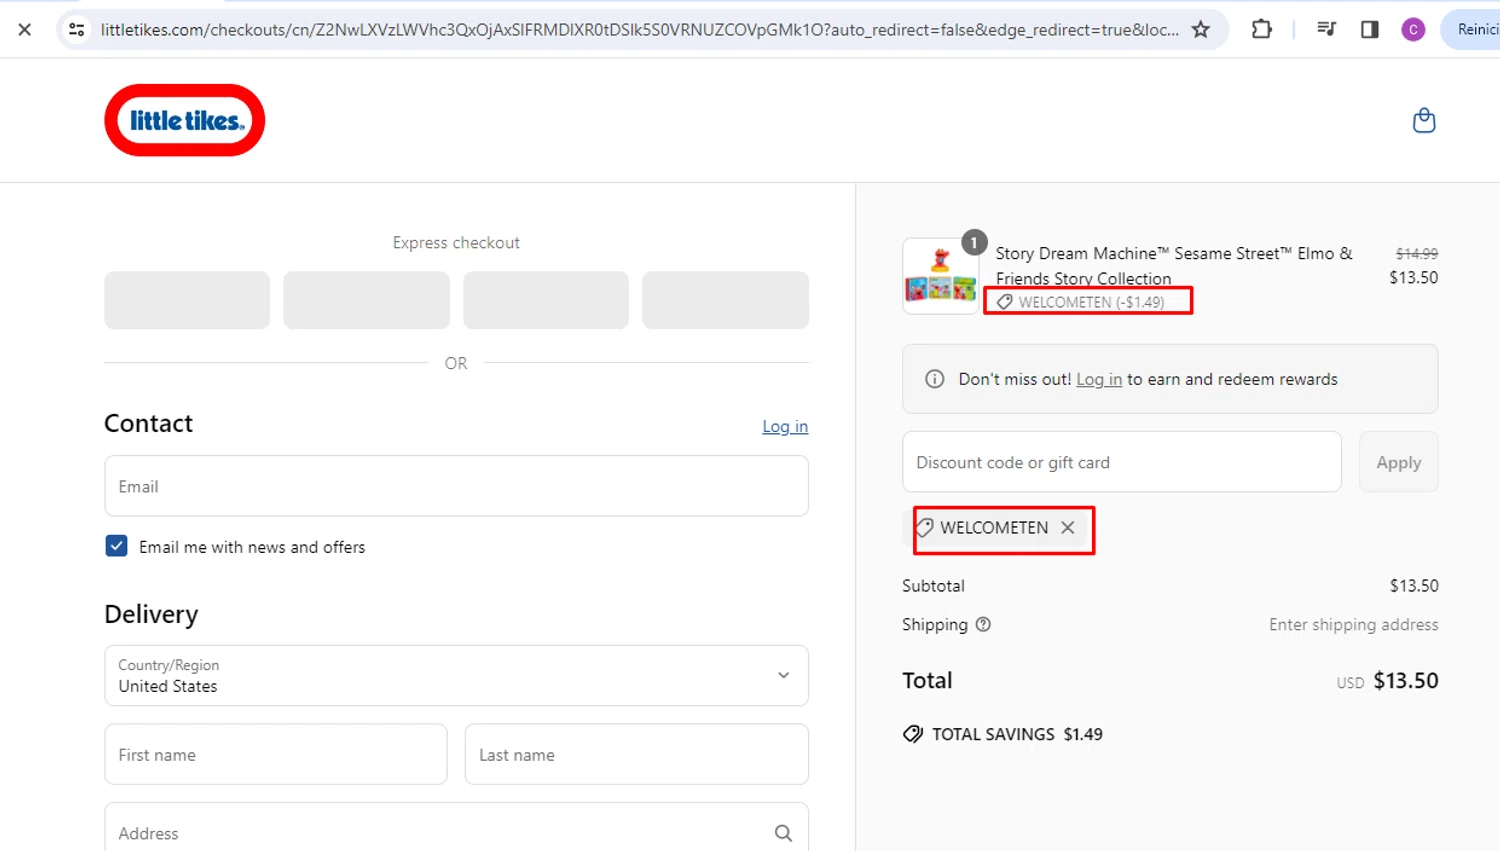
Task: Click the Story Dream Machine product thumbnail
Action: (940, 277)
